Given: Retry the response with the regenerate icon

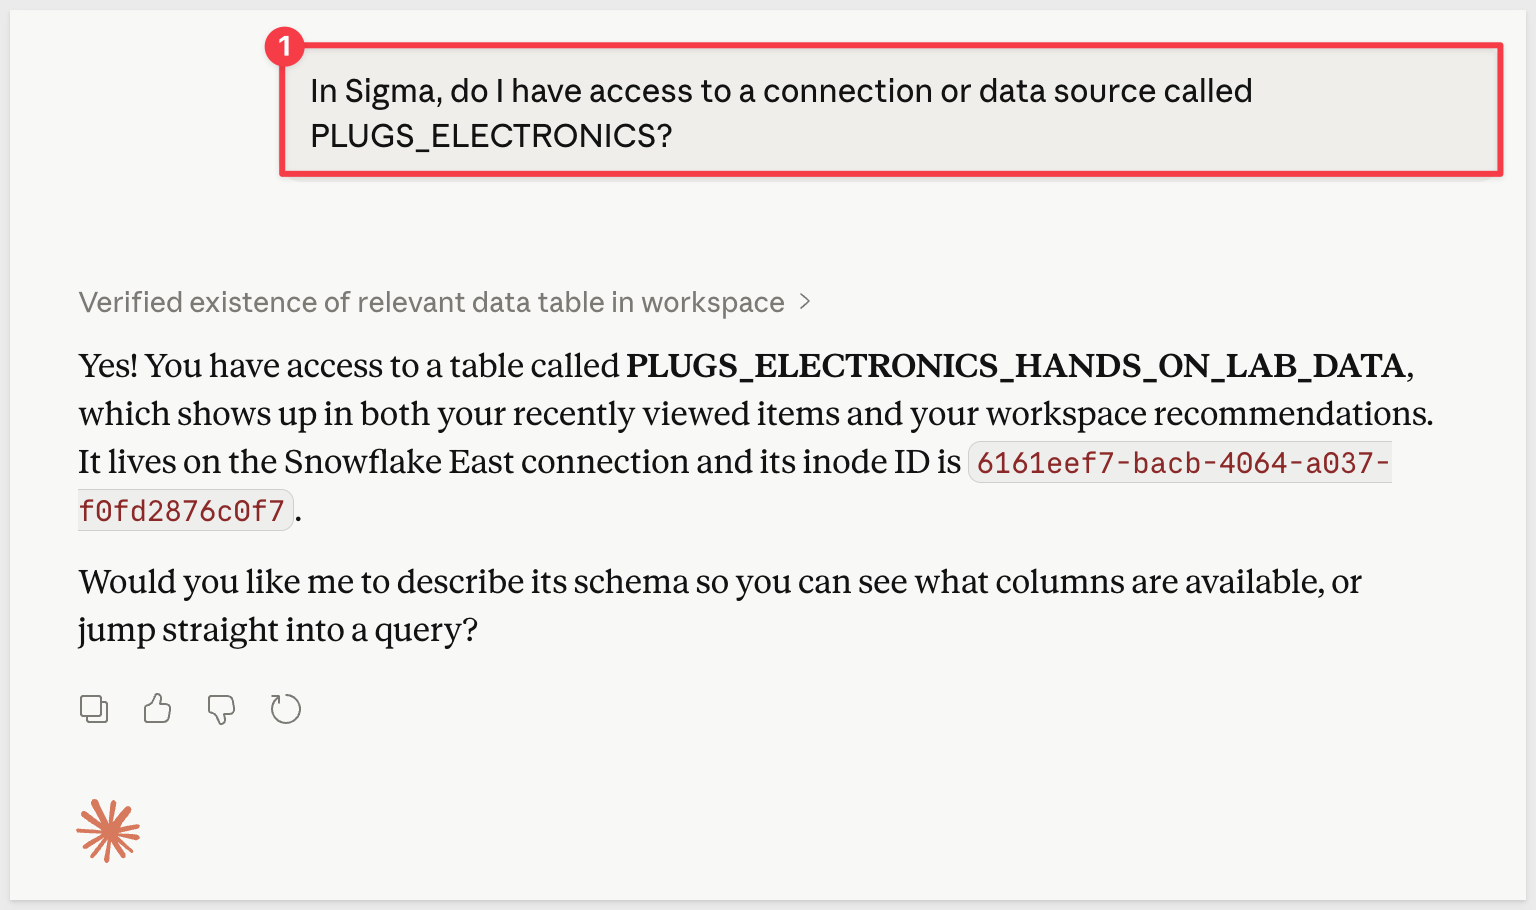Looking at the screenshot, I should [x=286, y=709].
